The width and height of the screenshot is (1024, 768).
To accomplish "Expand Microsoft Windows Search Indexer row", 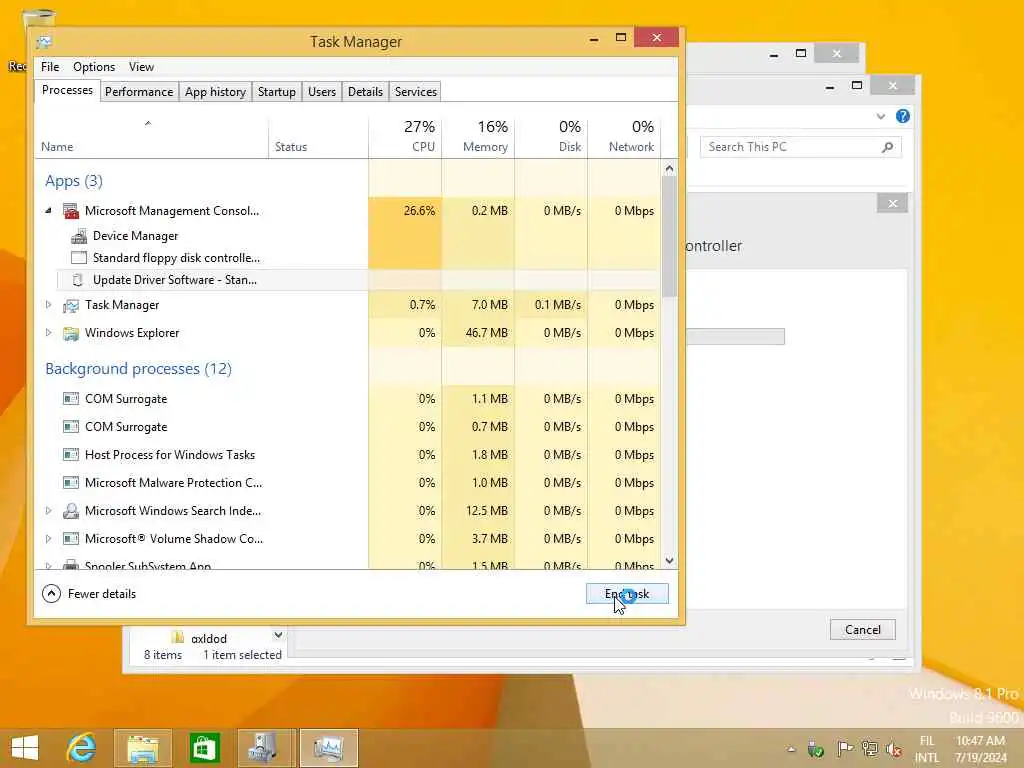I will click(48, 511).
